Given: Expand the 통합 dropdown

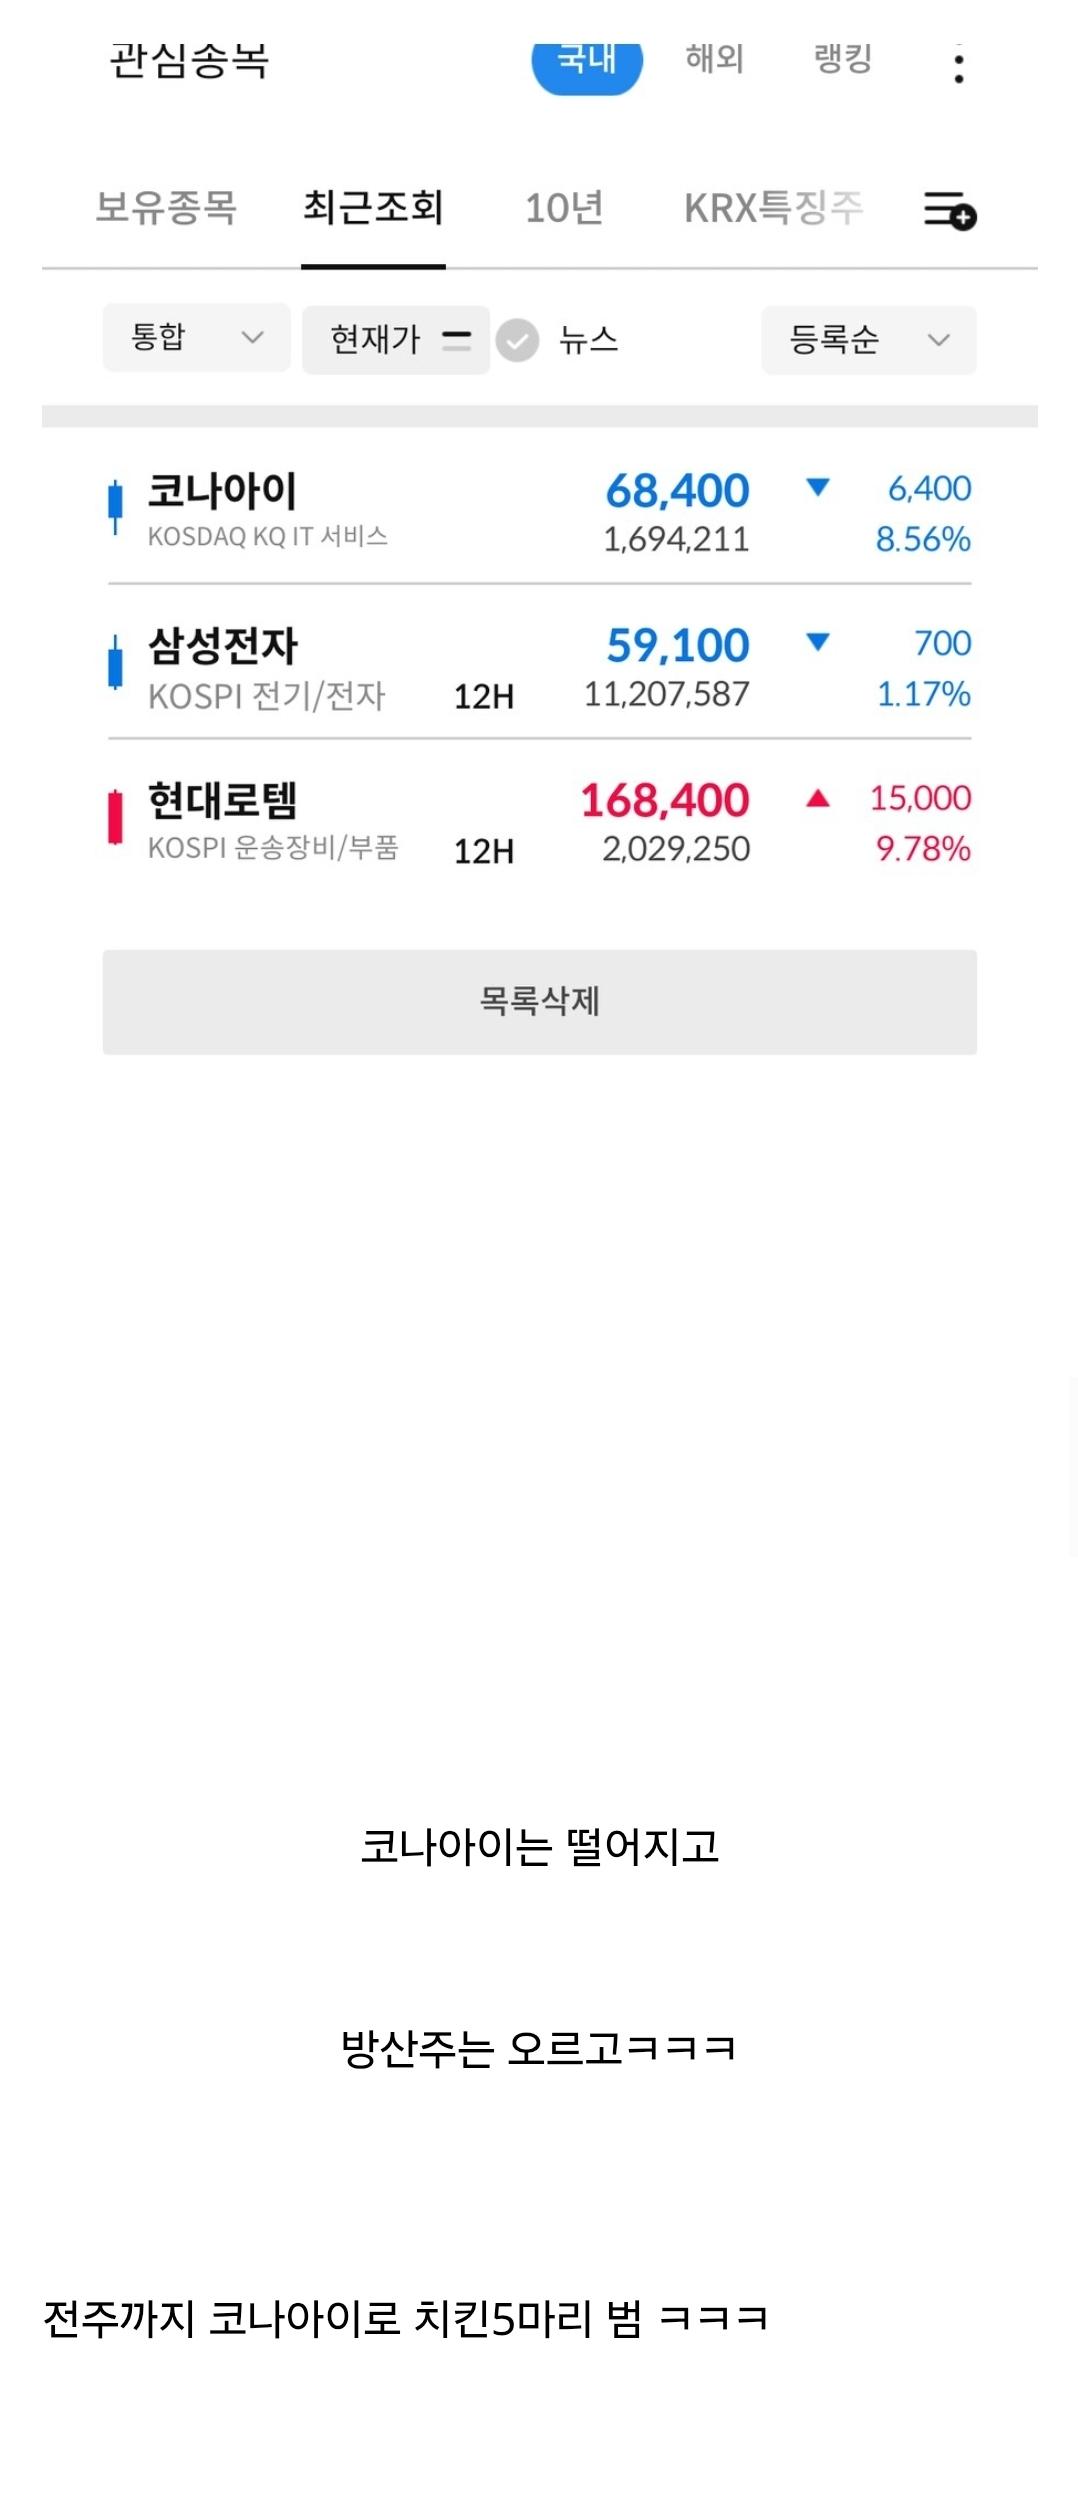Looking at the screenshot, I should 197,338.
